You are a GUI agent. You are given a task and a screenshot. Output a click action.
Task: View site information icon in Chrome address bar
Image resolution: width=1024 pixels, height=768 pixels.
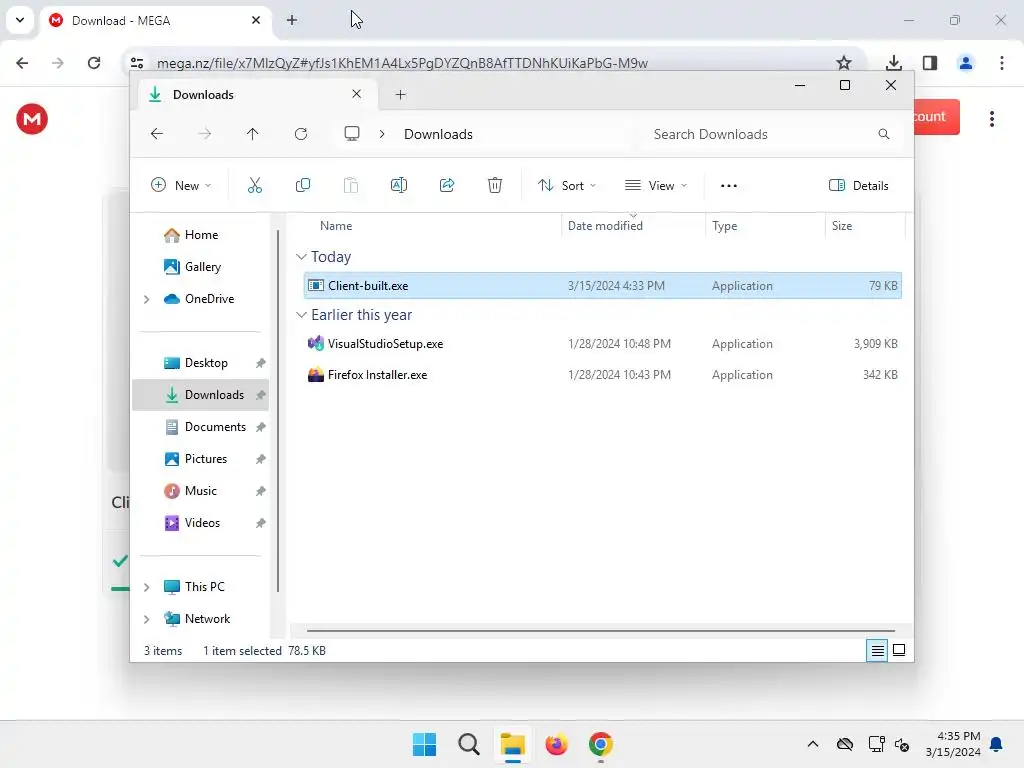coord(137,63)
